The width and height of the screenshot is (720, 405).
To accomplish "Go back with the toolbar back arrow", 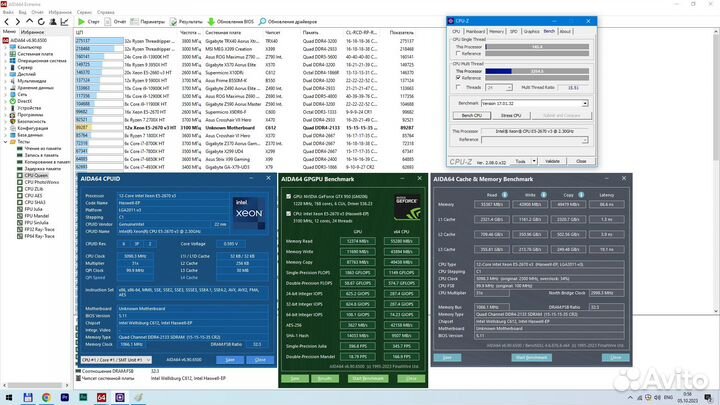I will [x=6, y=22].
